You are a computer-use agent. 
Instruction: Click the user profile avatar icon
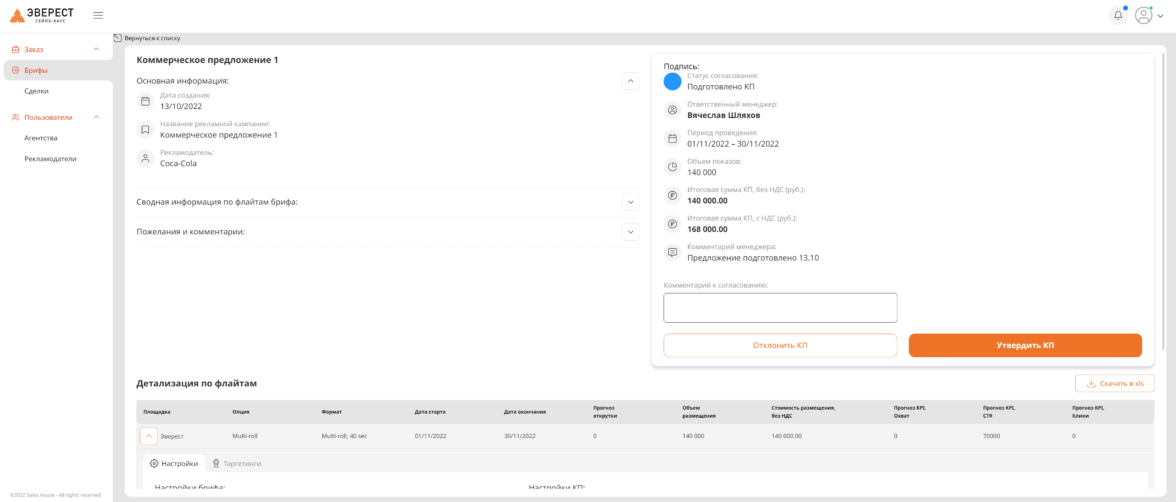(1143, 15)
